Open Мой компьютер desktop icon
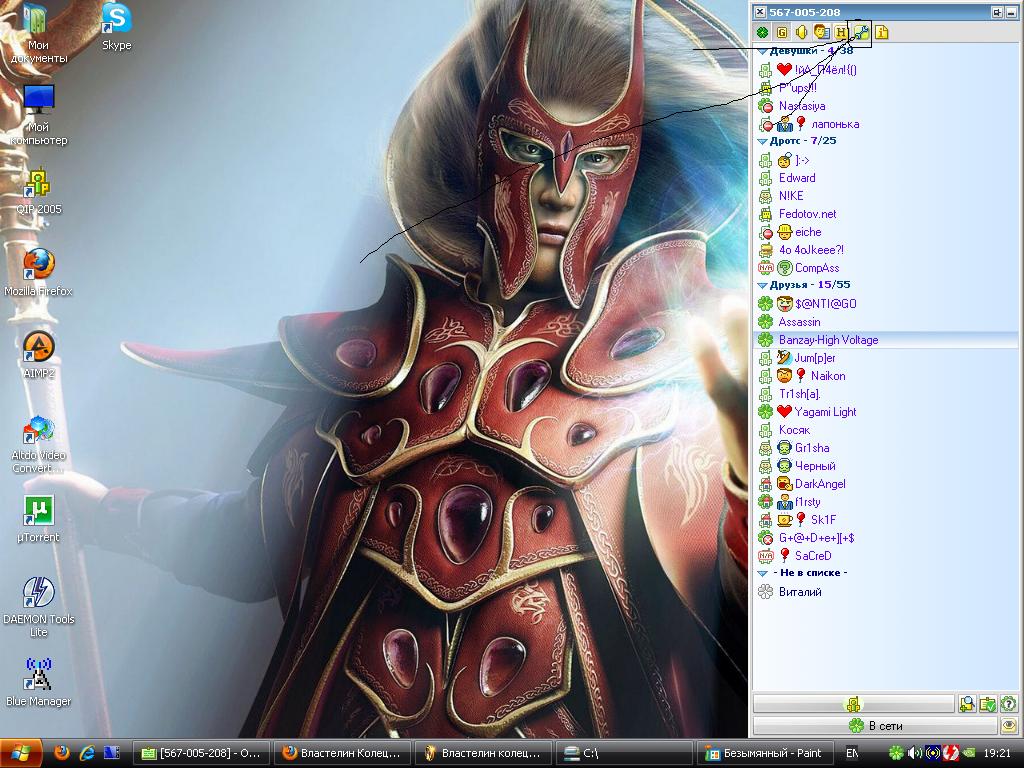This screenshot has height=768, width=1024. tap(39, 115)
